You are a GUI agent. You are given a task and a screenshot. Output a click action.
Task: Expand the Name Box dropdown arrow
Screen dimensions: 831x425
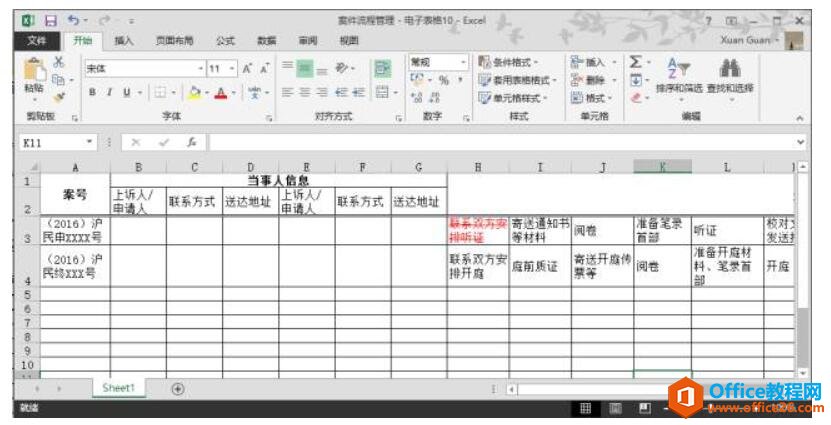coord(90,142)
